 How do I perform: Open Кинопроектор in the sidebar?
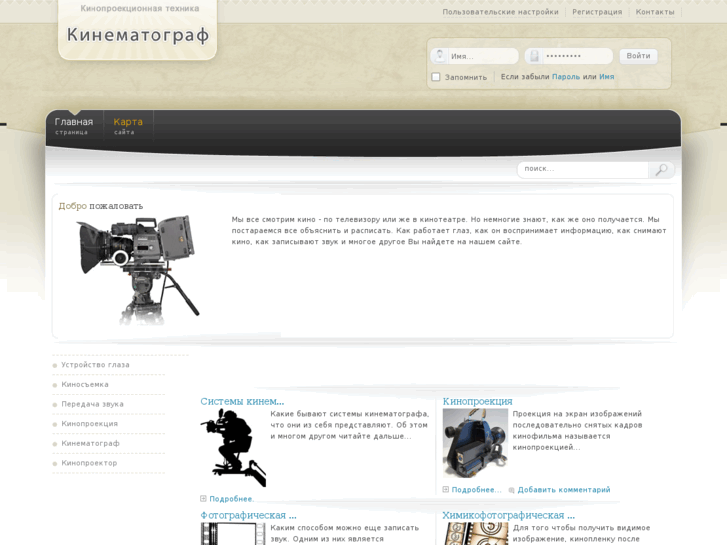point(89,463)
